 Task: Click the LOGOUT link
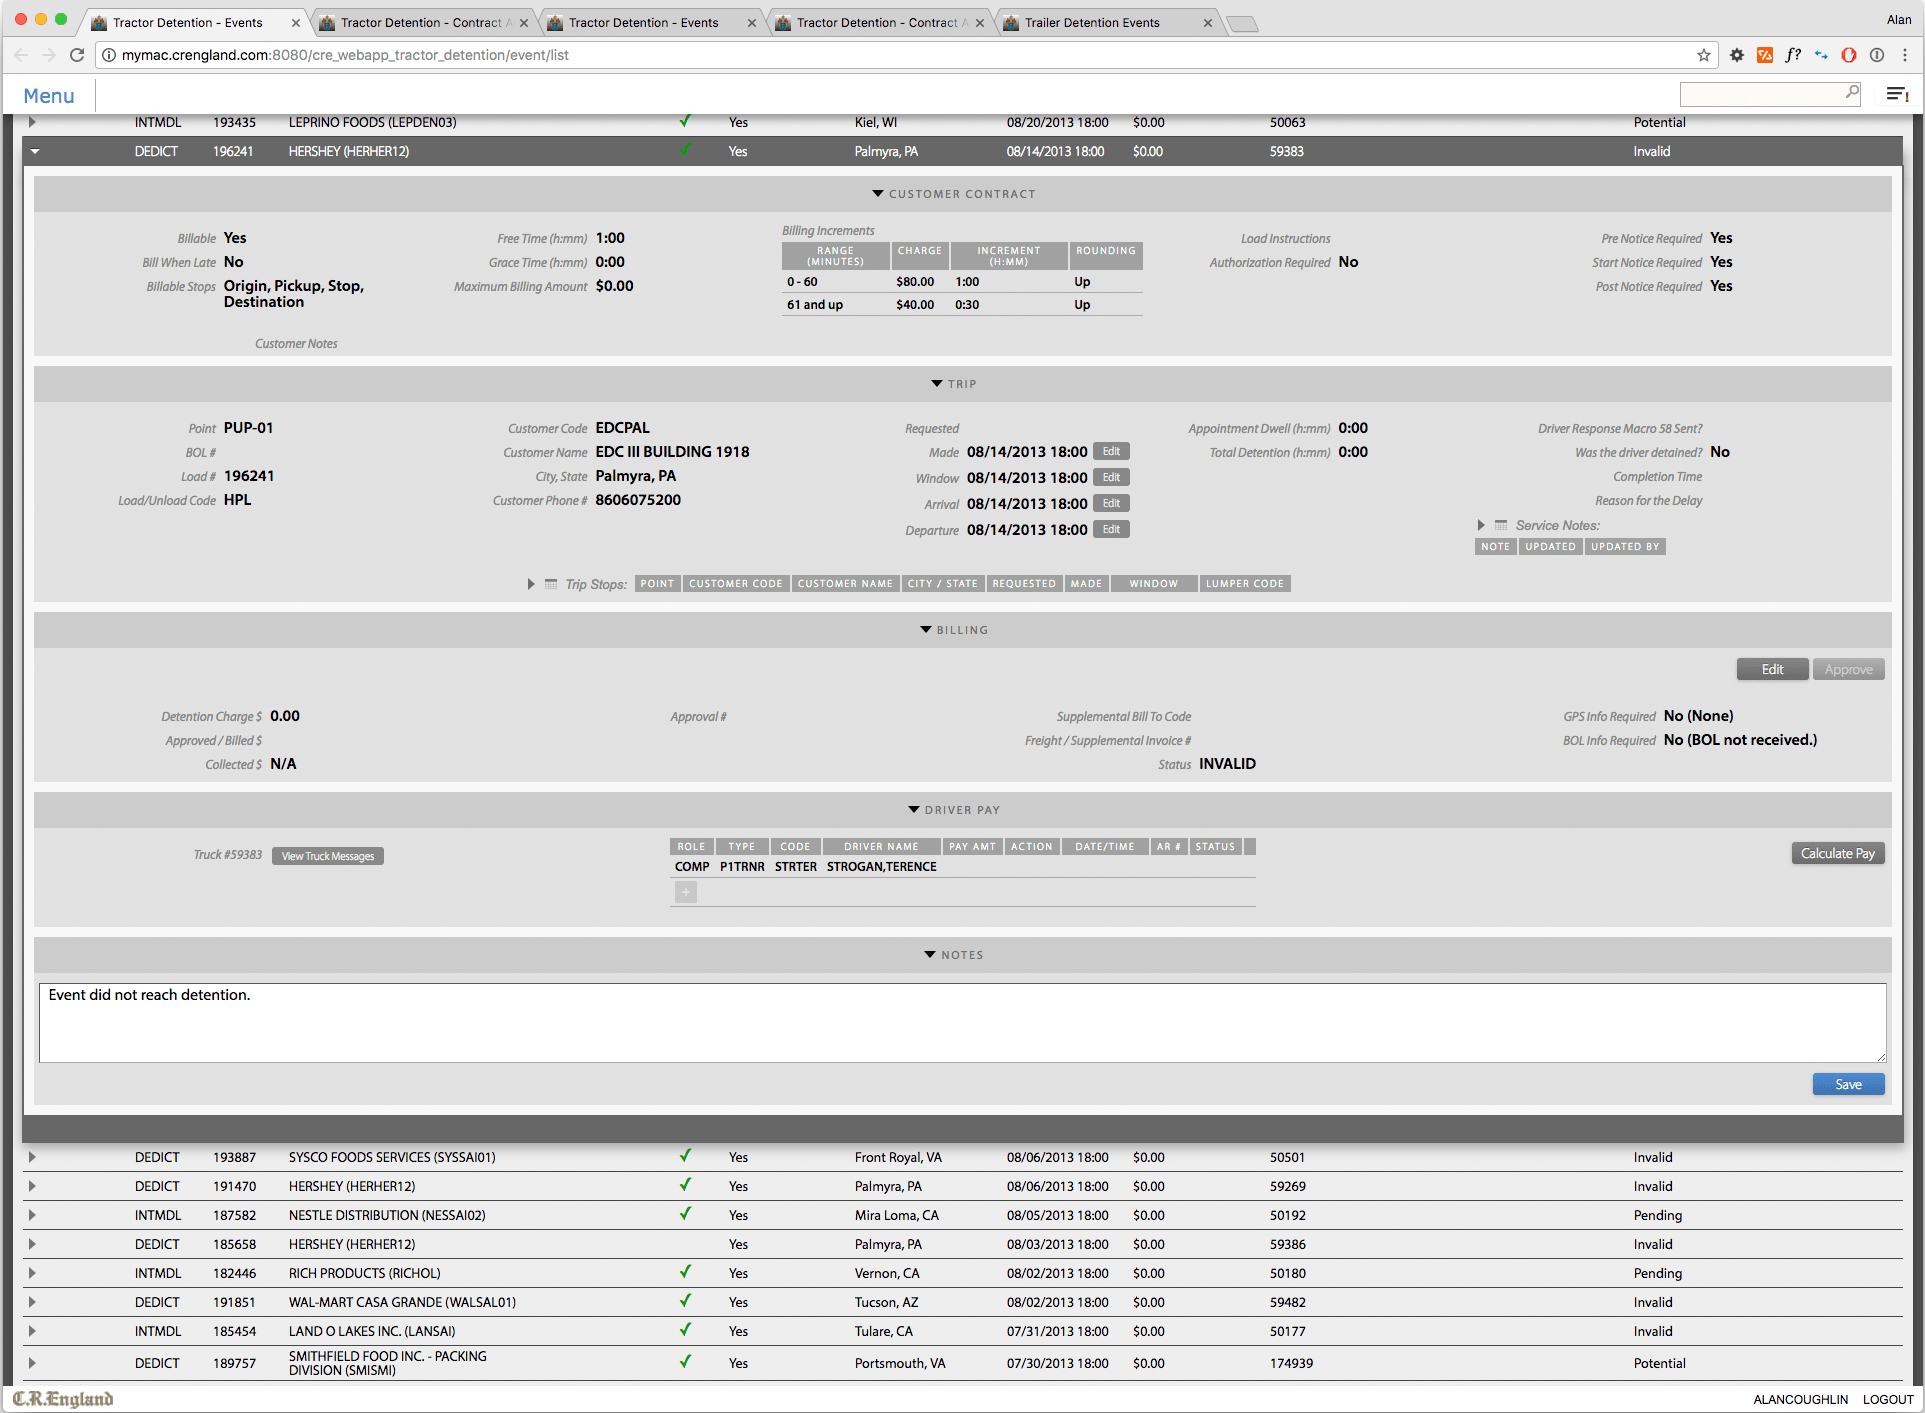point(1888,1399)
